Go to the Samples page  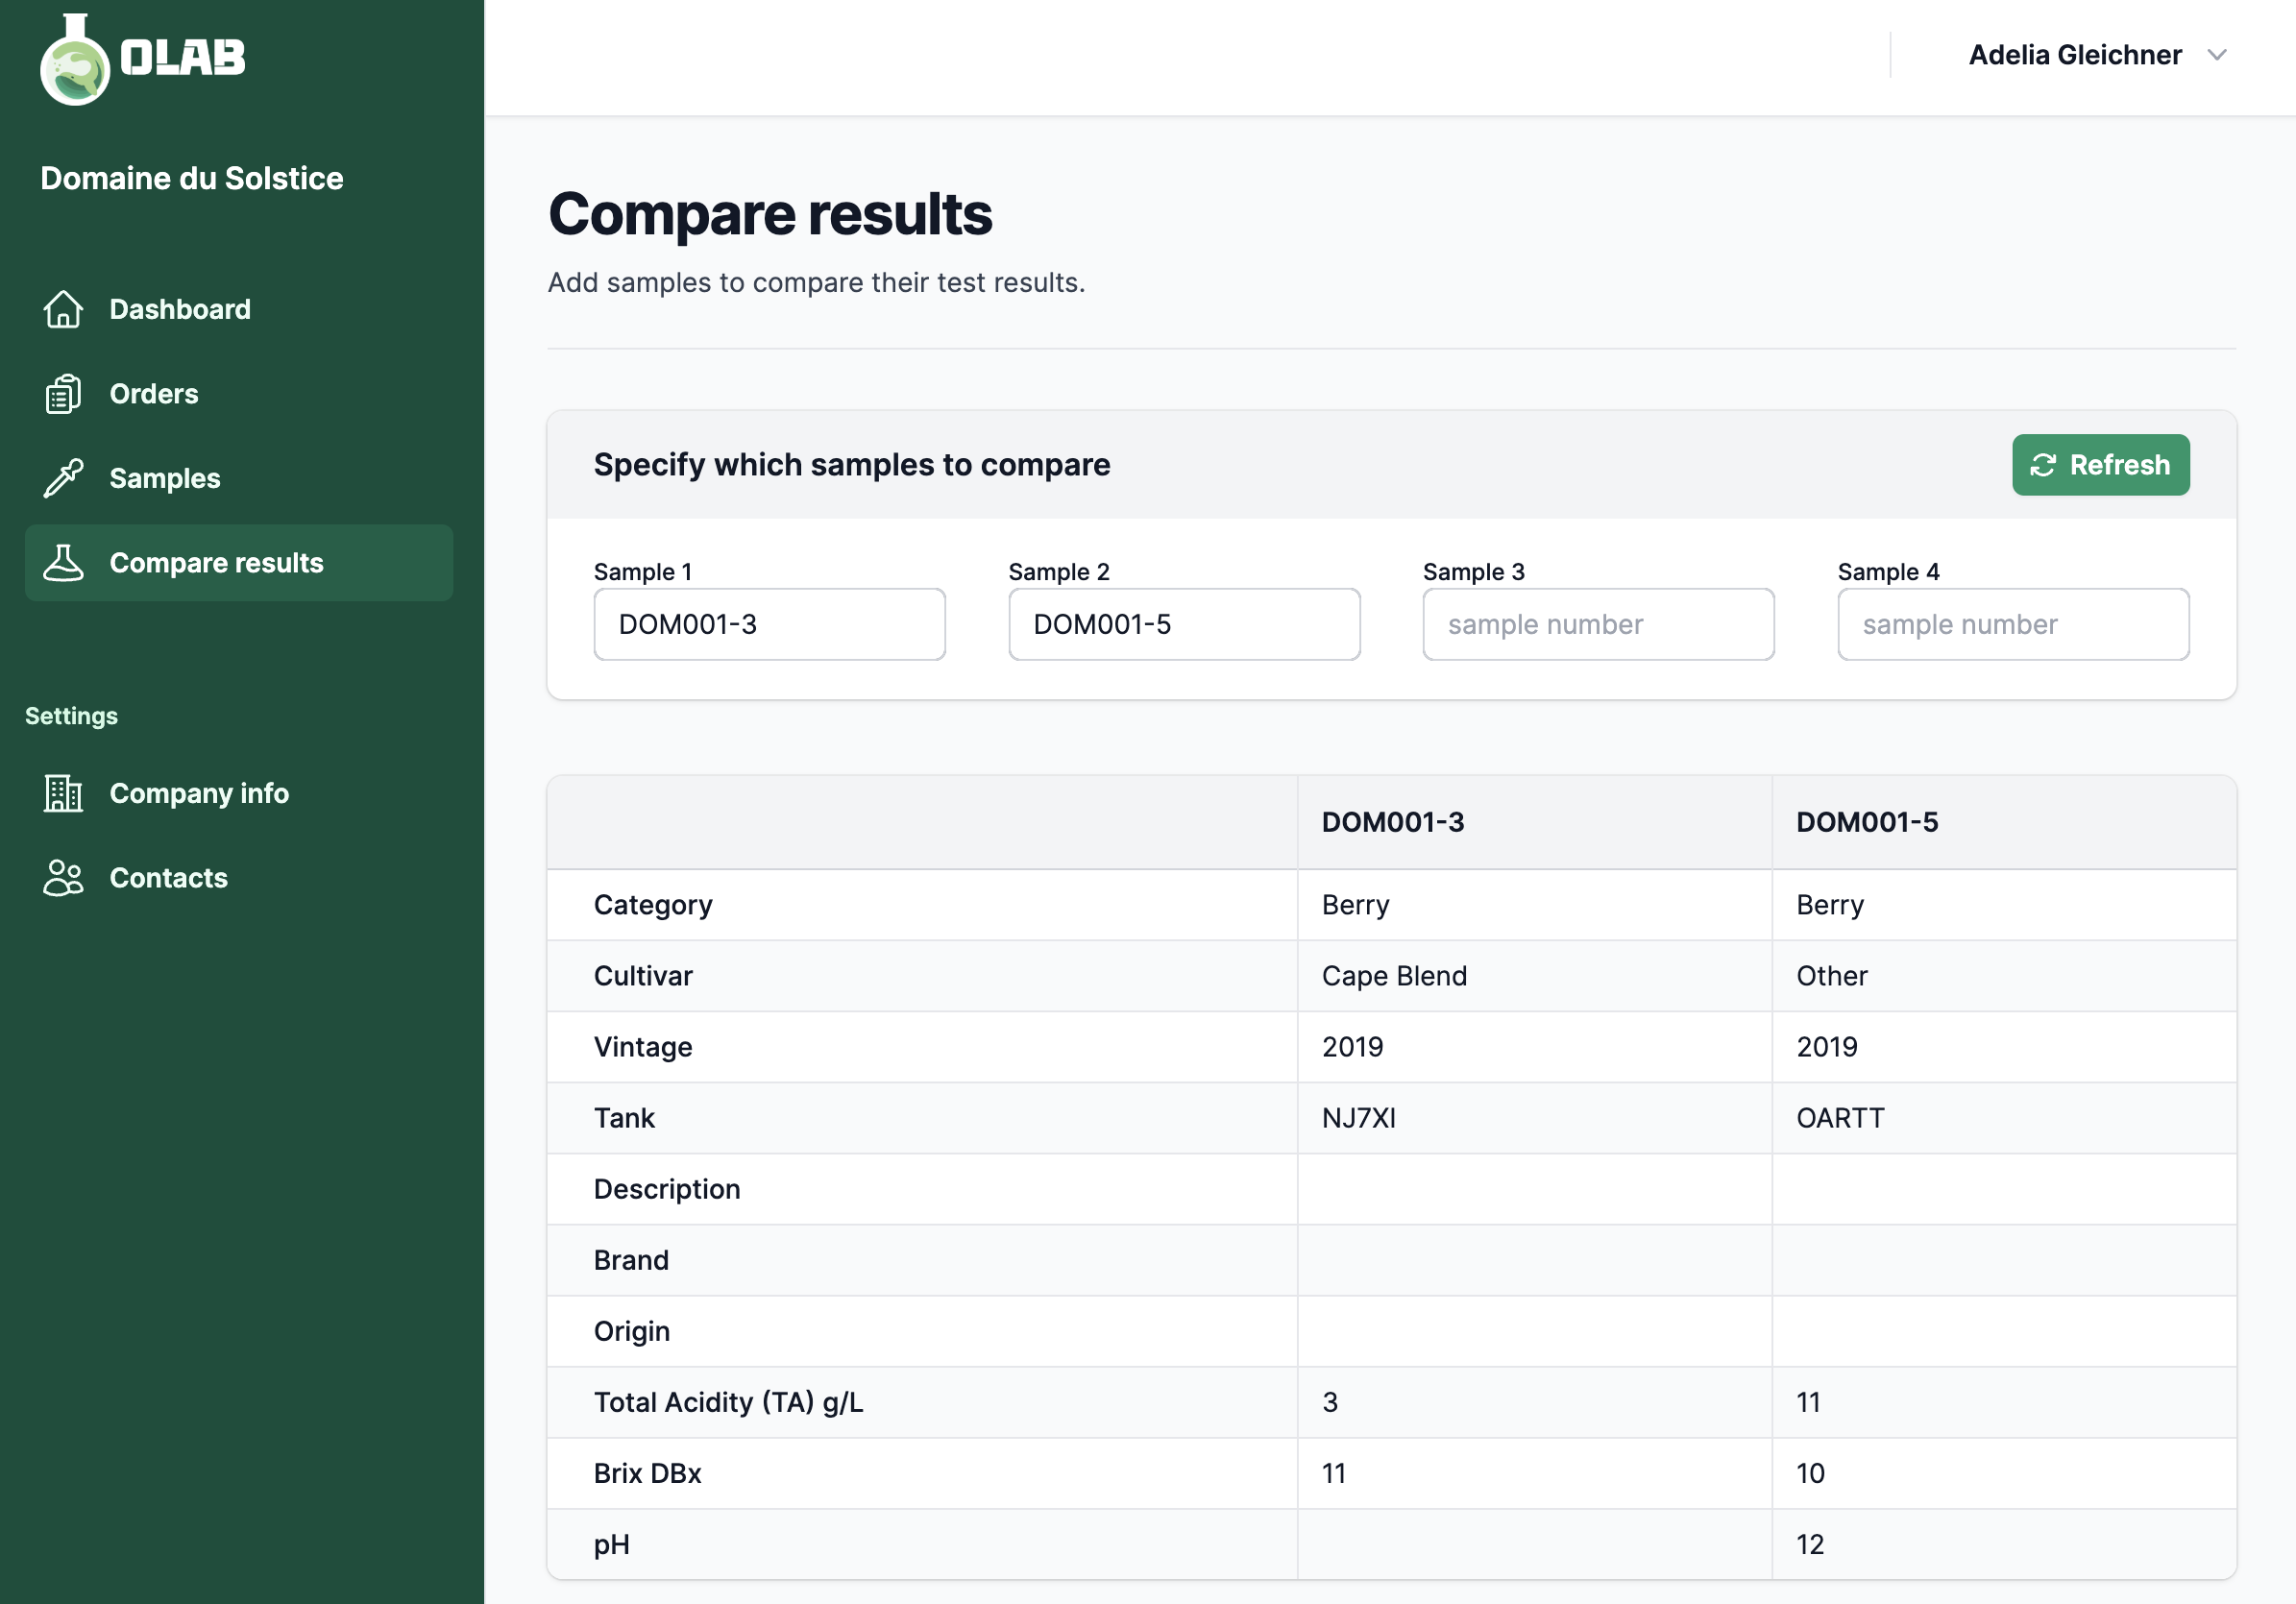point(165,478)
